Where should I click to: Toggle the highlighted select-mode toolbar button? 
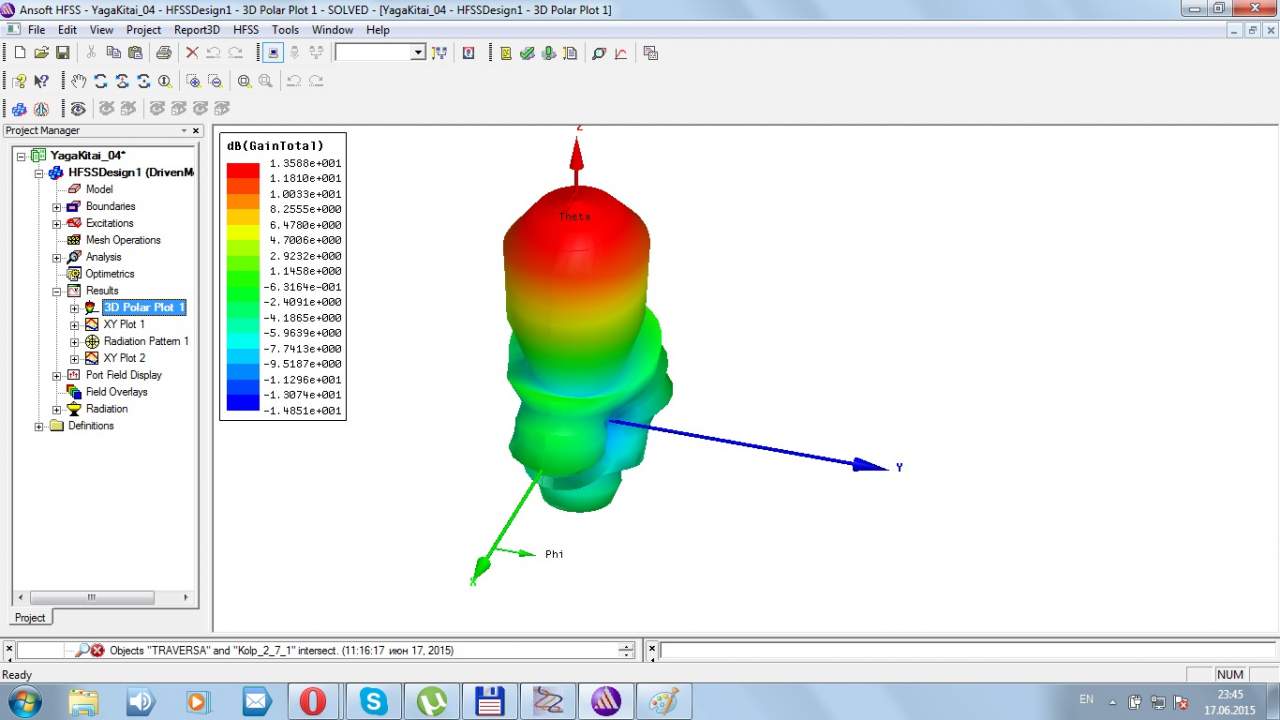pyautogui.click(x=273, y=53)
